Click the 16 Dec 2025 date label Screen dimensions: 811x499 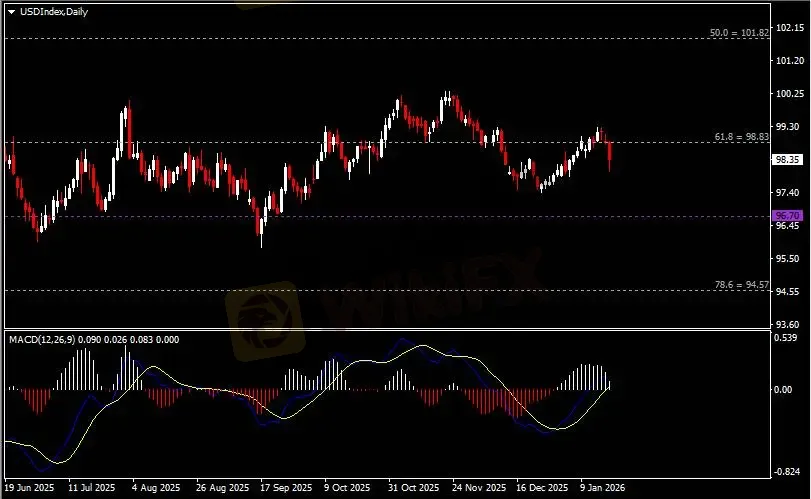point(542,488)
